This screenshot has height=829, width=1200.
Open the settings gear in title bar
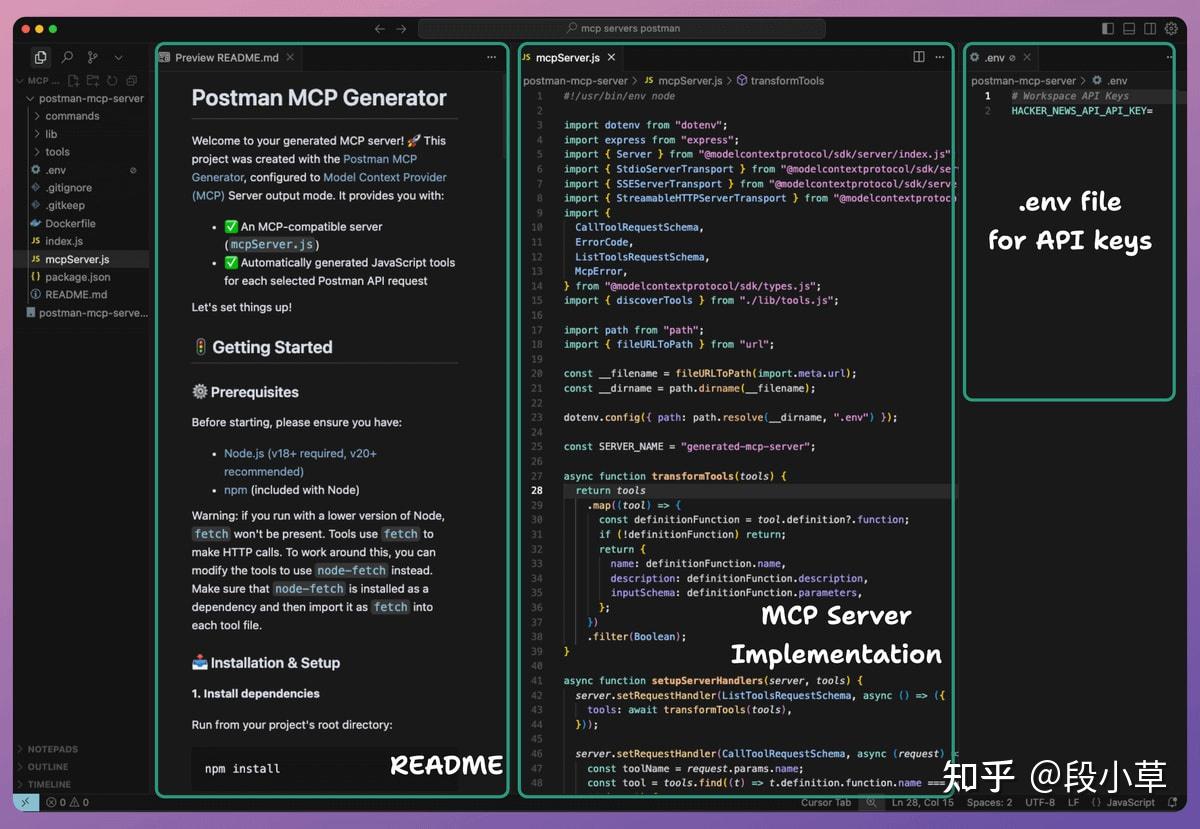[1171, 29]
